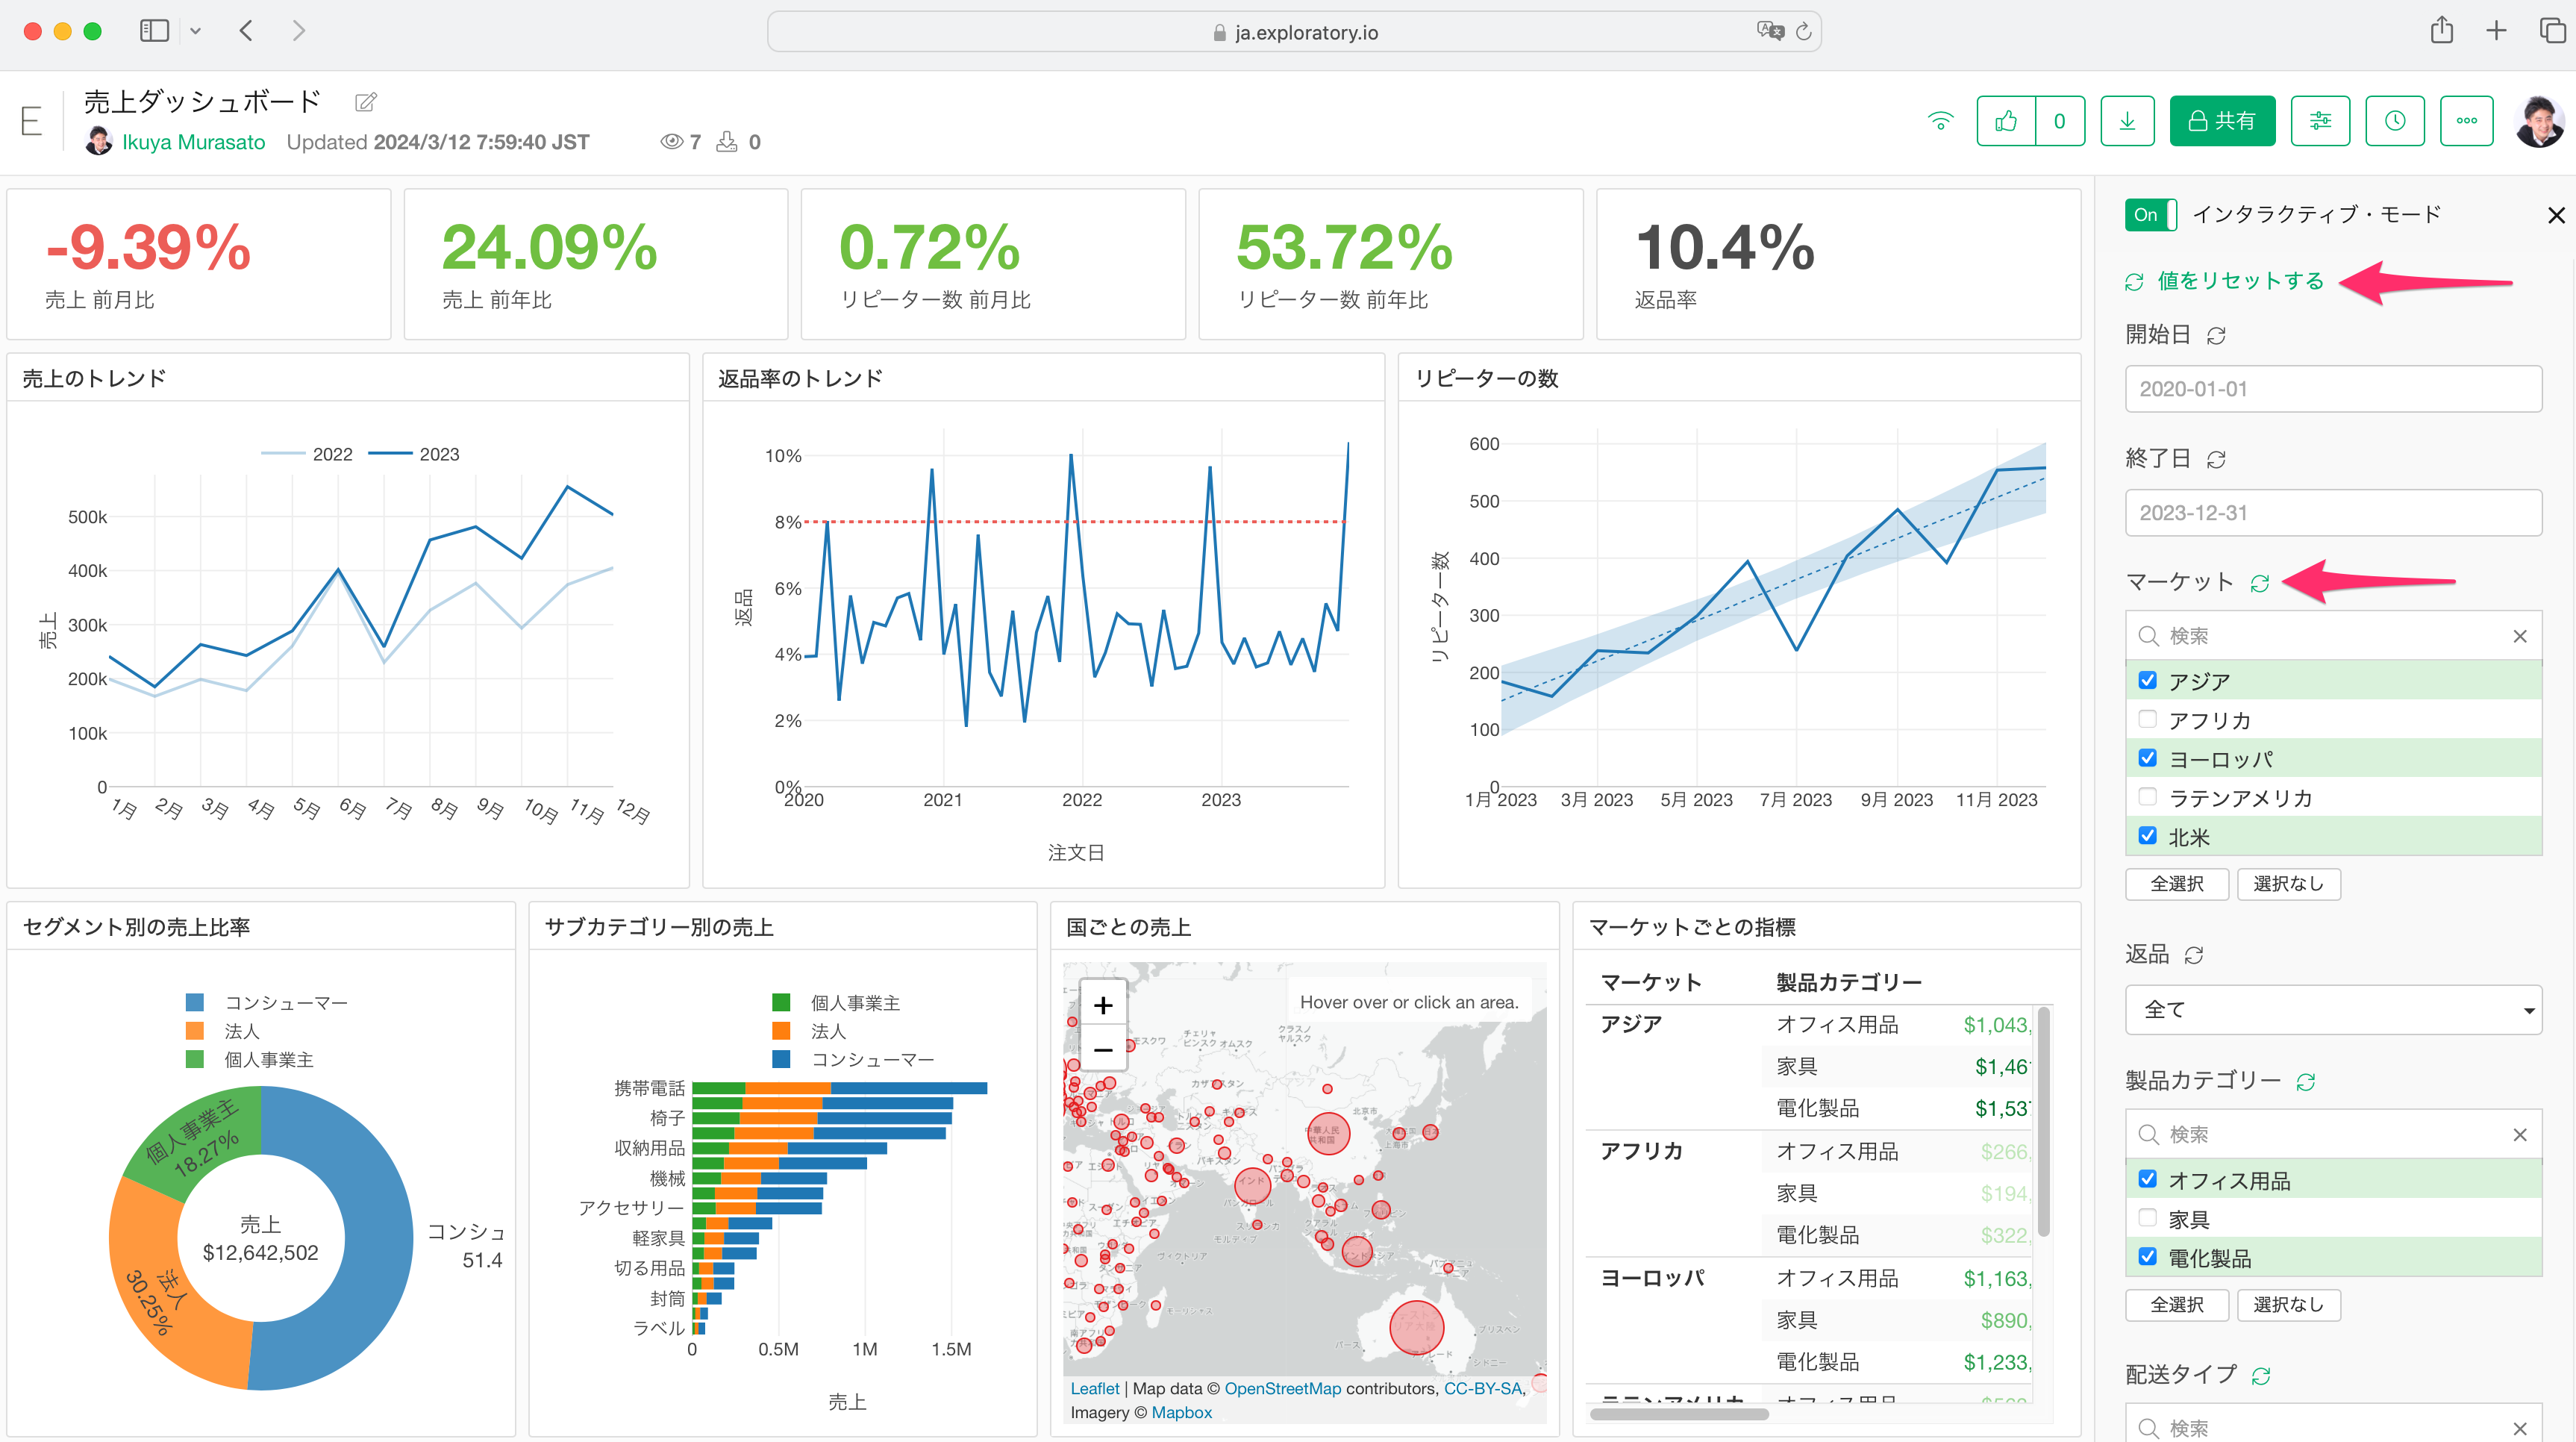Image resolution: width=2576 pixels, height=1442 pixels.
Task: Go back with the browser back arrow
Action: (246, 31)
